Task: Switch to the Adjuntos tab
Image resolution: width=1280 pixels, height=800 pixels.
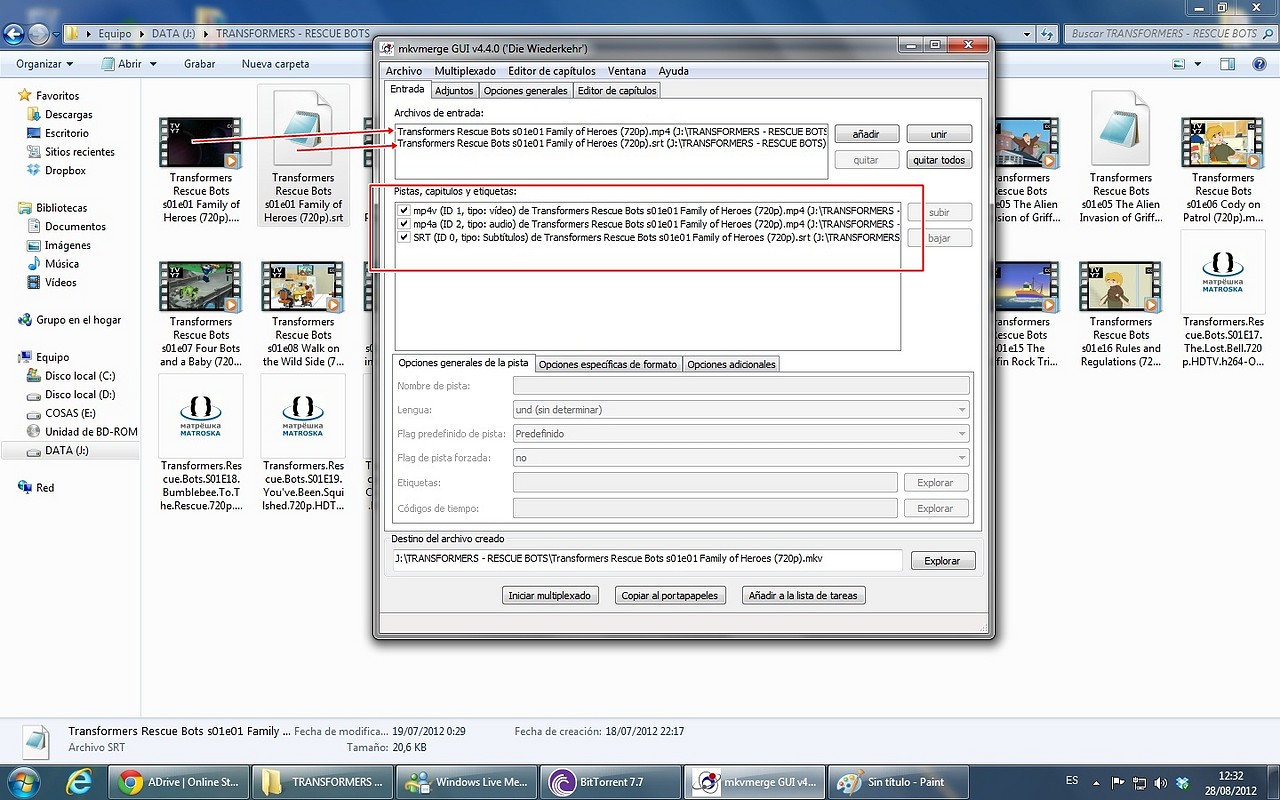Action: 455,90
